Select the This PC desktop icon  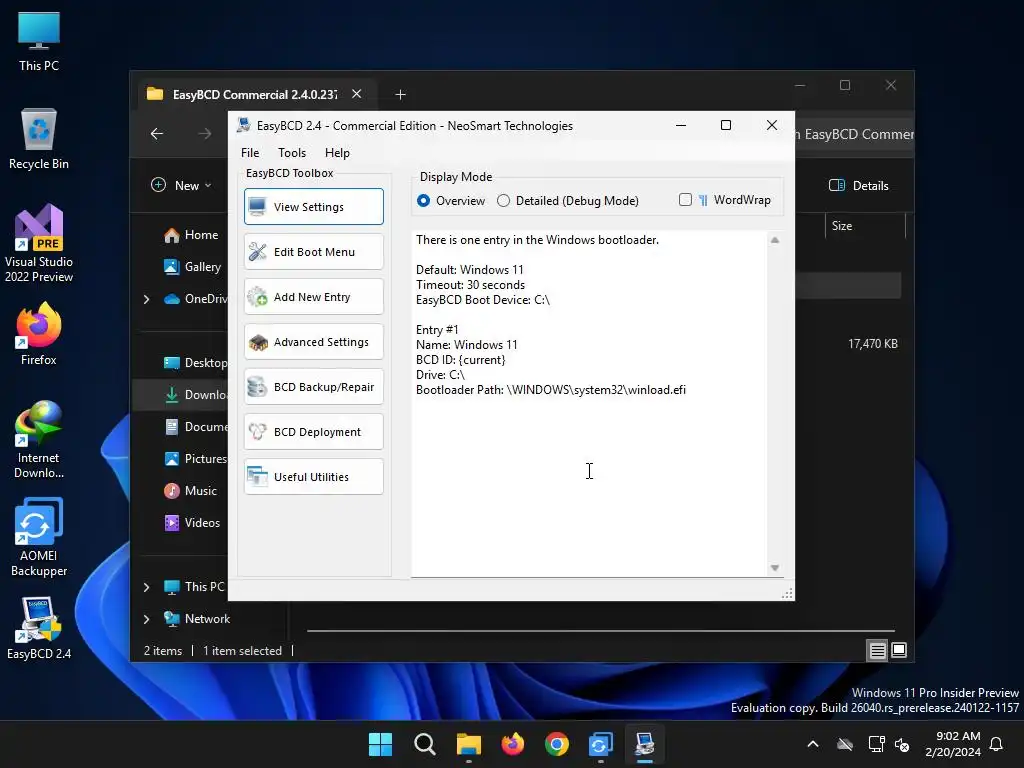point(39,41)
